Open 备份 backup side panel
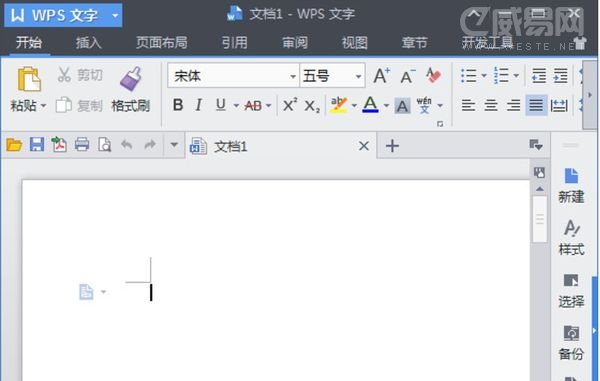Screen dimensions: 600x381 point(571,343)
